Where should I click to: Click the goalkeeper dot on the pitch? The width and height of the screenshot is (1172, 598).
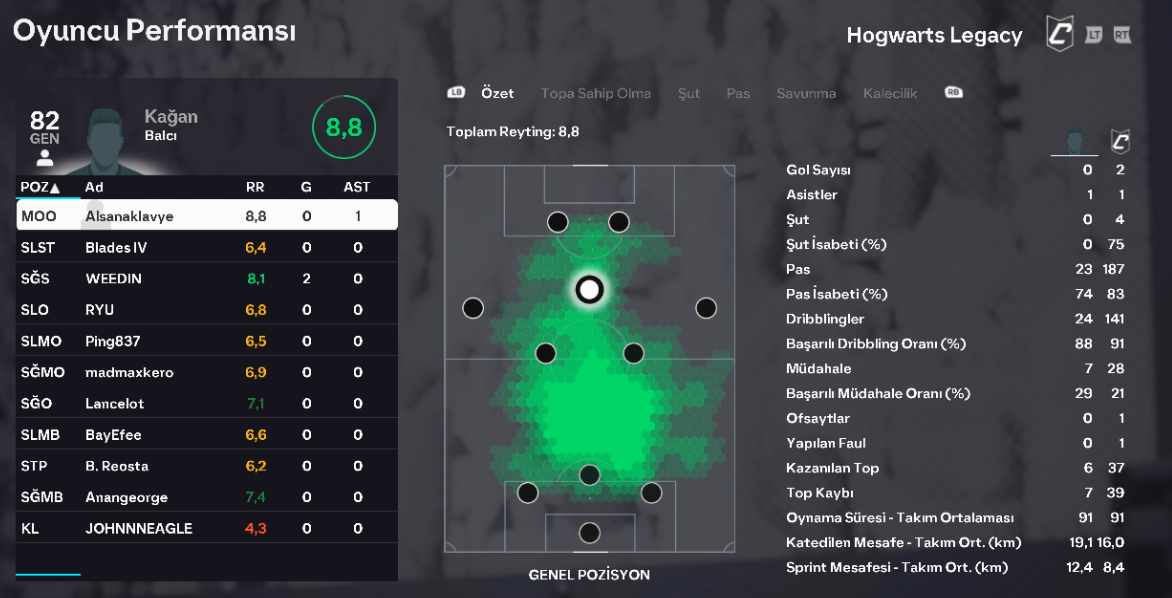point(589,532)
